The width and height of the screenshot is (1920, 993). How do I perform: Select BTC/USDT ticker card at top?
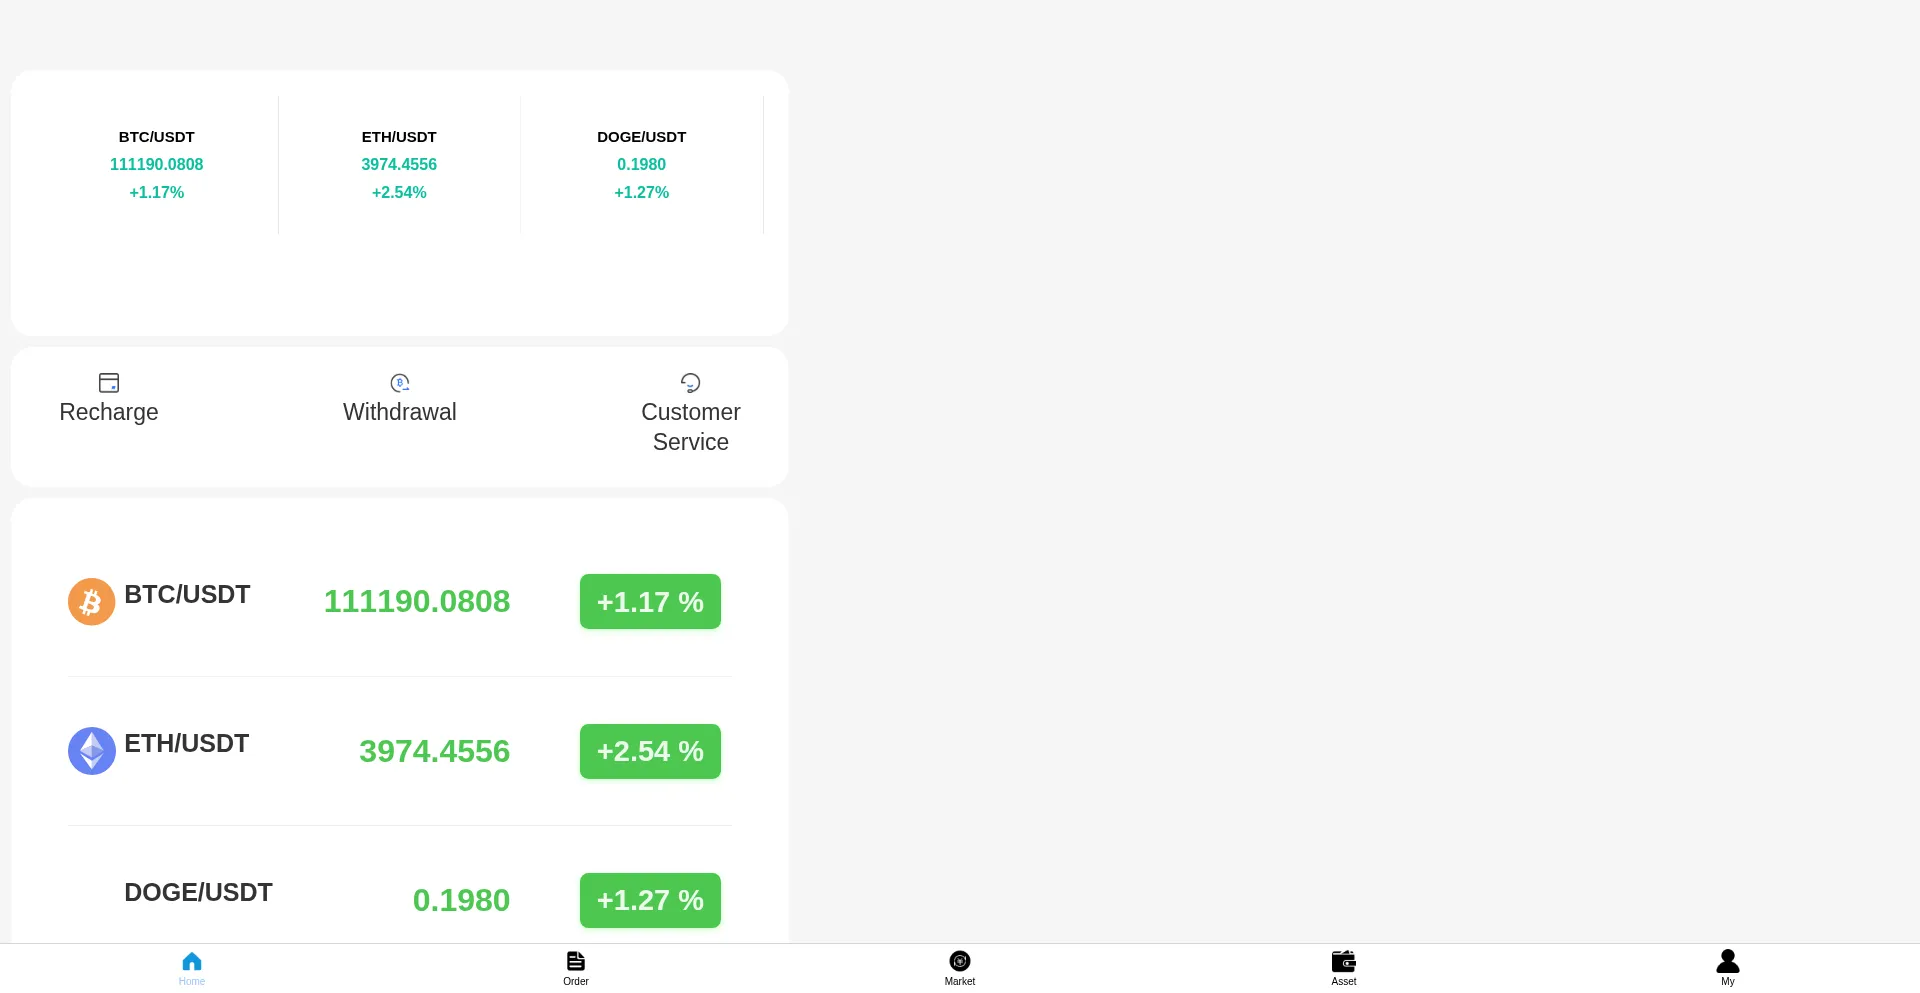pos(157,164)
